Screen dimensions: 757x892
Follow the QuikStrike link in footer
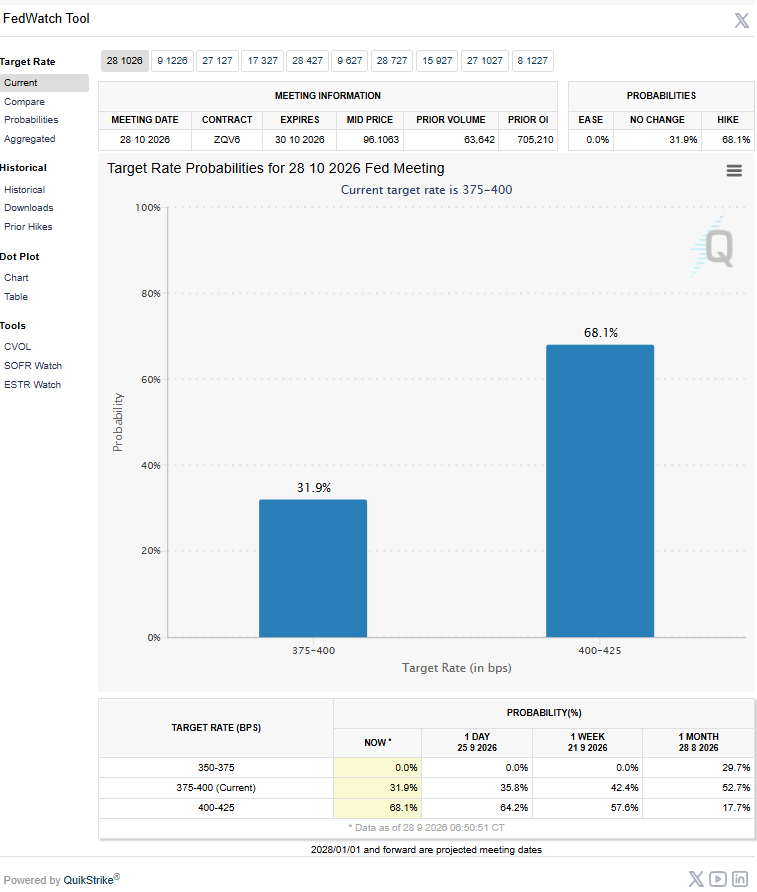[88, 880]
